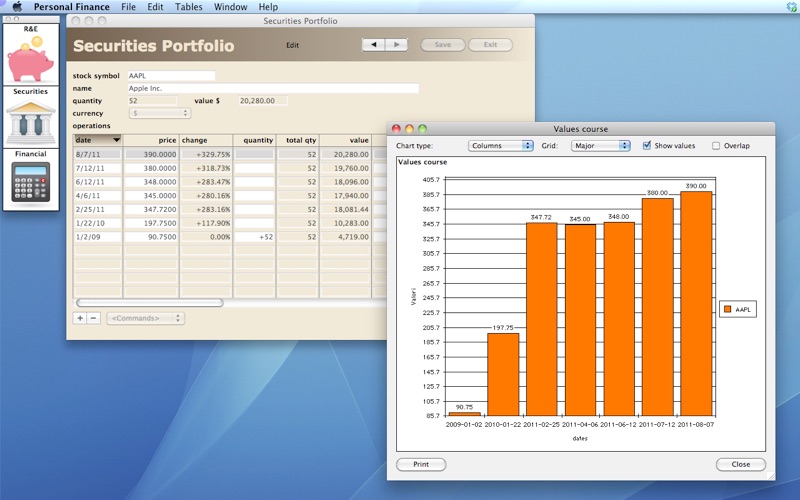Open the Financial calculator module
Screen dimensions: 800x500
point(31,180)
